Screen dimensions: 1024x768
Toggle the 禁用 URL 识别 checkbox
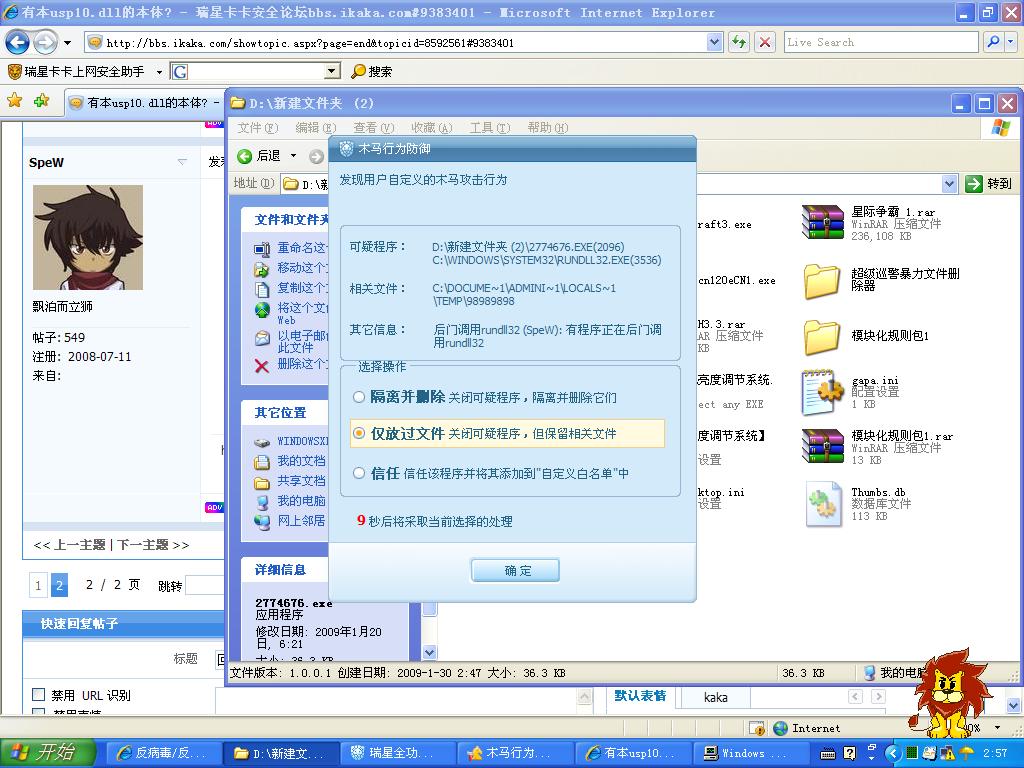click(x=39, y=694)
